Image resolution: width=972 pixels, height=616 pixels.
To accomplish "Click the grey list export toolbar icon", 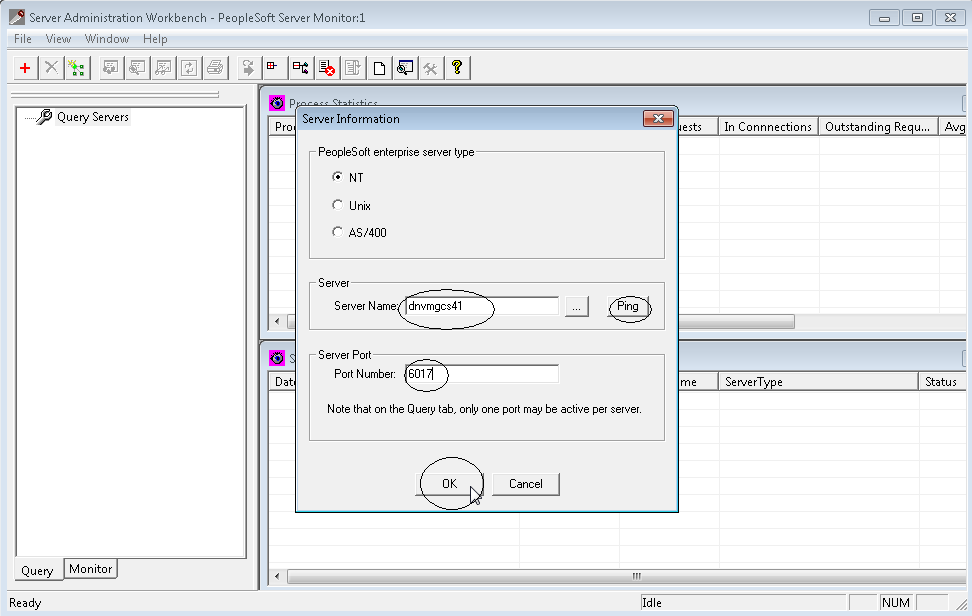I will tap(353, 68).
